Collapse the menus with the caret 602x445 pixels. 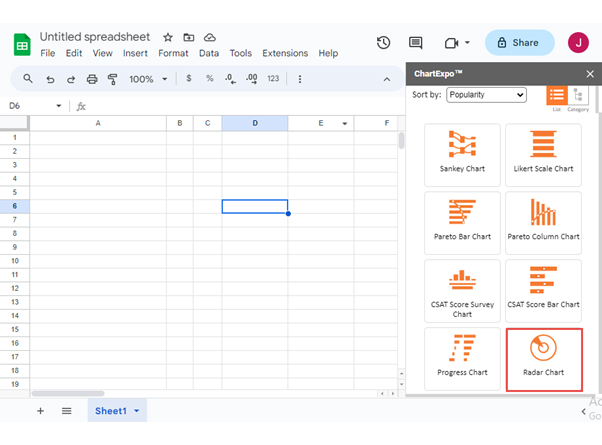(x=387, y=79)
